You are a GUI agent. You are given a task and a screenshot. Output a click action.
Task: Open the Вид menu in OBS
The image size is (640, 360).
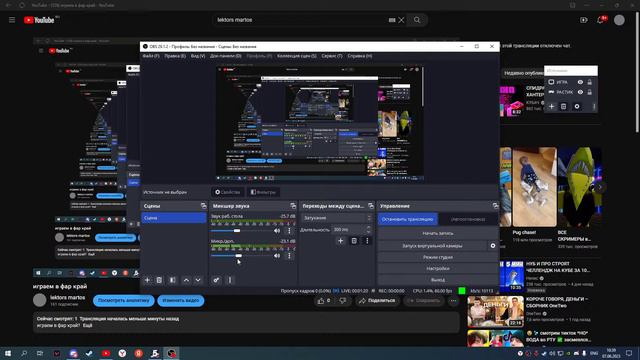[198, 56]
